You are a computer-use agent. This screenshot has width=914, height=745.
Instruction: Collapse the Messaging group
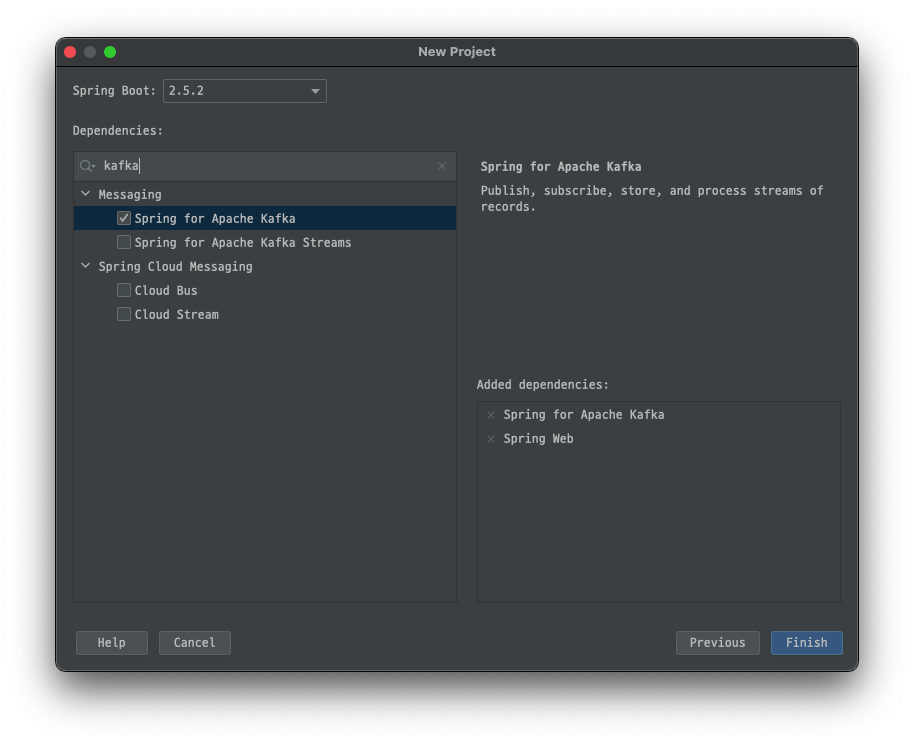(86, 194)
